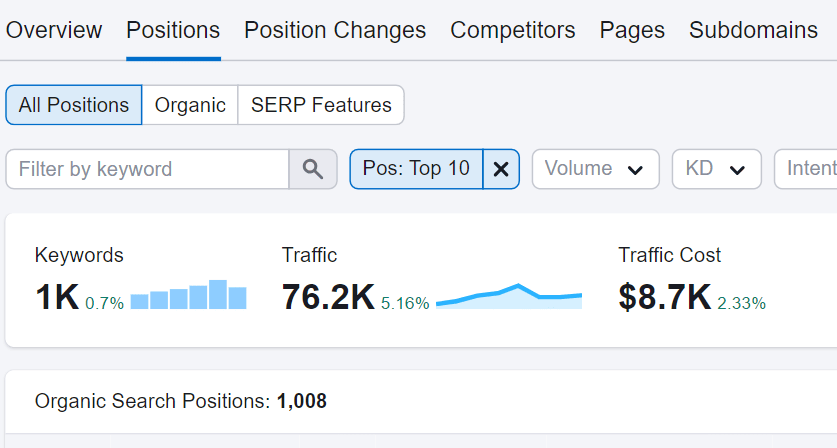Select the Subdomains tab
The height and width of the screenshot is (448, 837).
753,30
